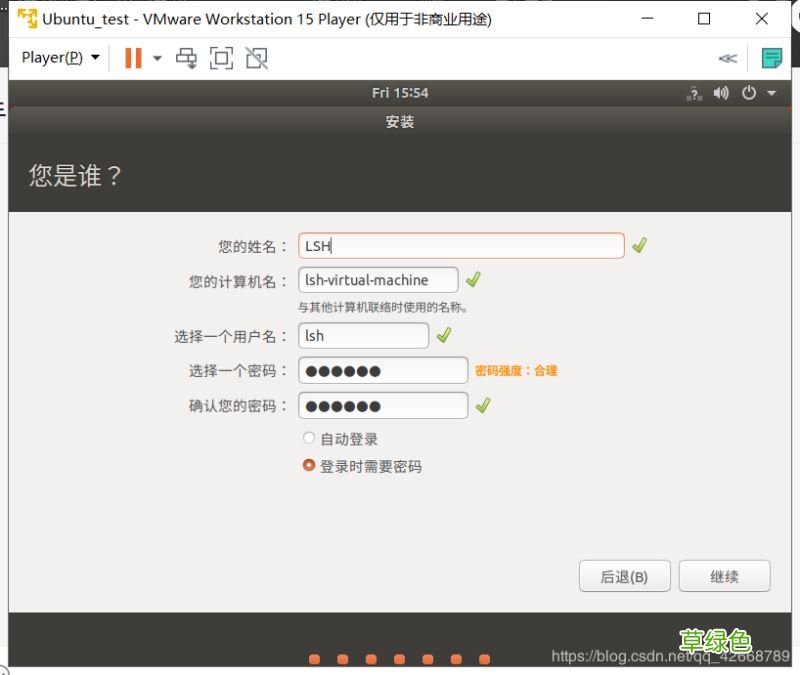Viewport: 800px width, 675px height.
Task: Open the Player(P) menu
Action: [x=60, y=58]
